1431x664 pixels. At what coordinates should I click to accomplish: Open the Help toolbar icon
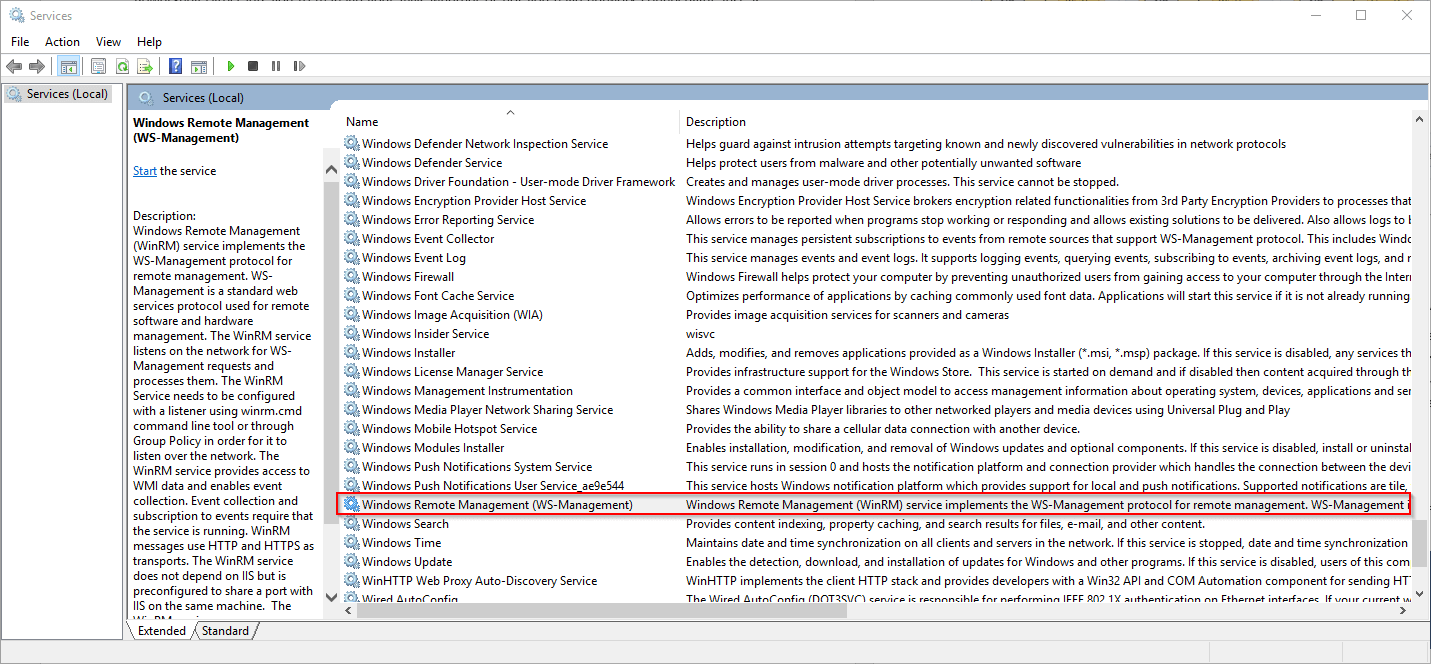click(175, 66)
